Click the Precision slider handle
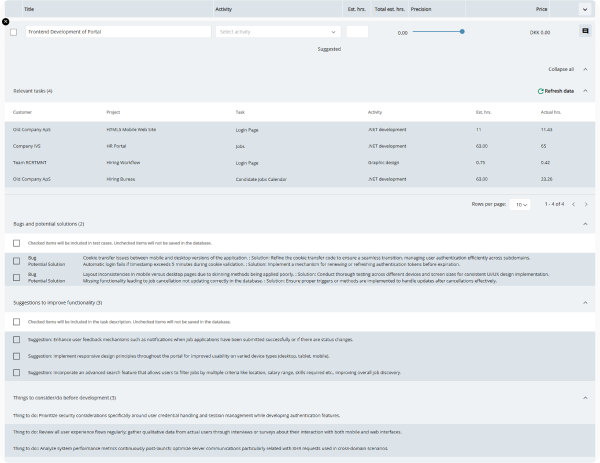The width and height of the screenshot is (600, 463). click(x=462, y=32)
